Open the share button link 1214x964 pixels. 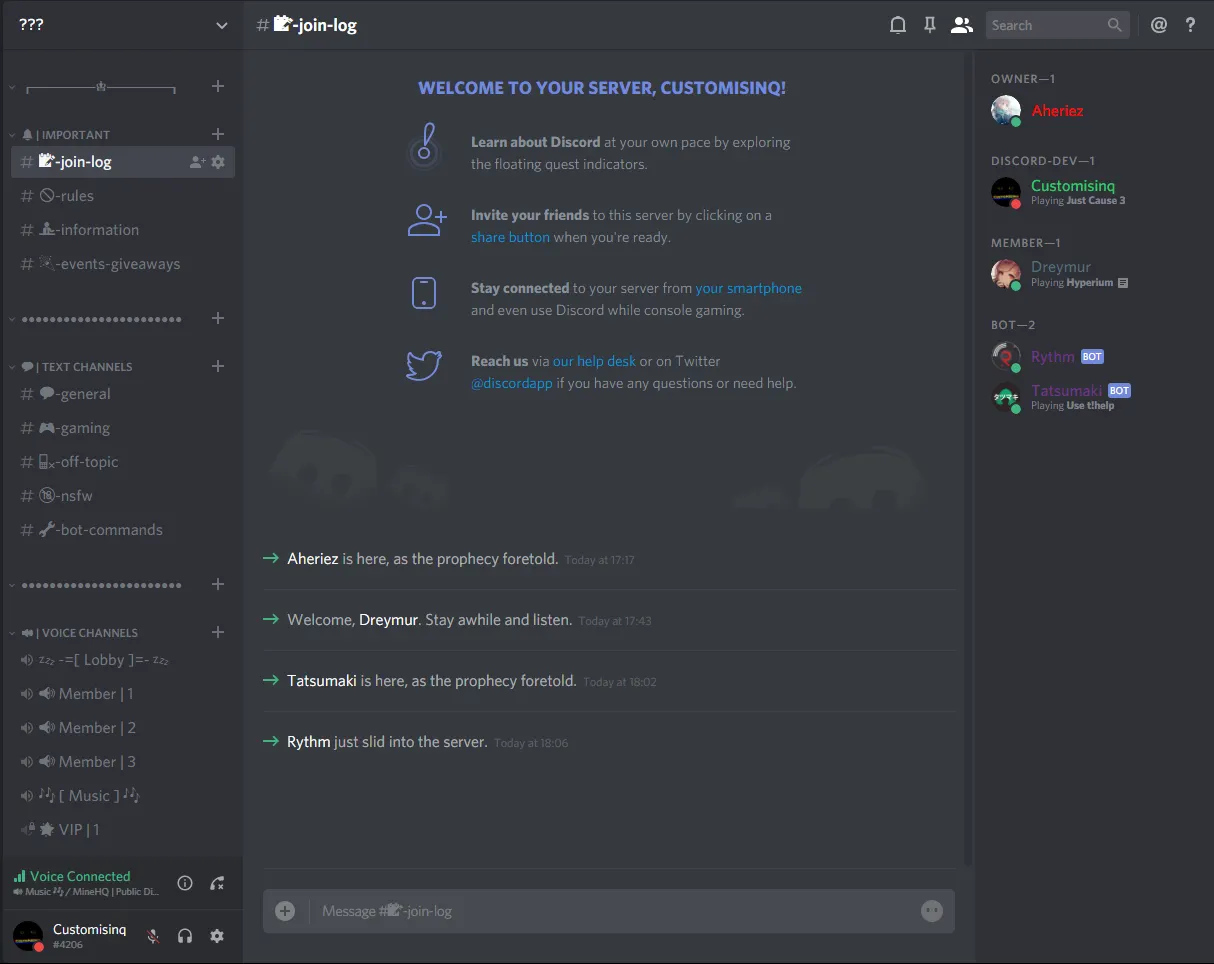point(510,237)
